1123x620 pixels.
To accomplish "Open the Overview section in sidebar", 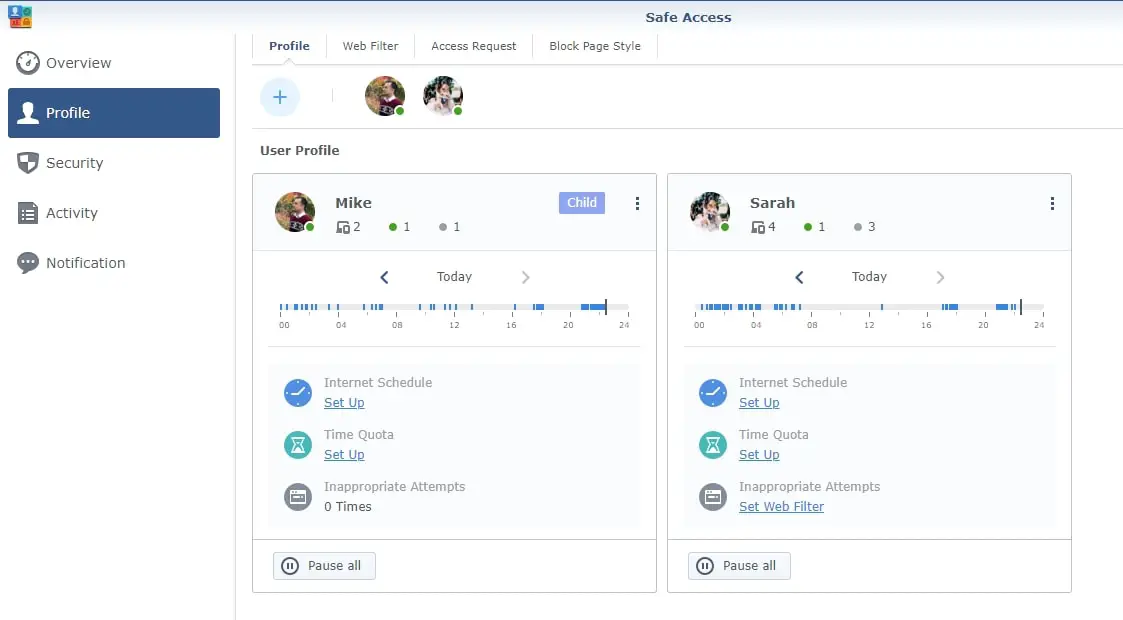I will [x=114, y=63].
